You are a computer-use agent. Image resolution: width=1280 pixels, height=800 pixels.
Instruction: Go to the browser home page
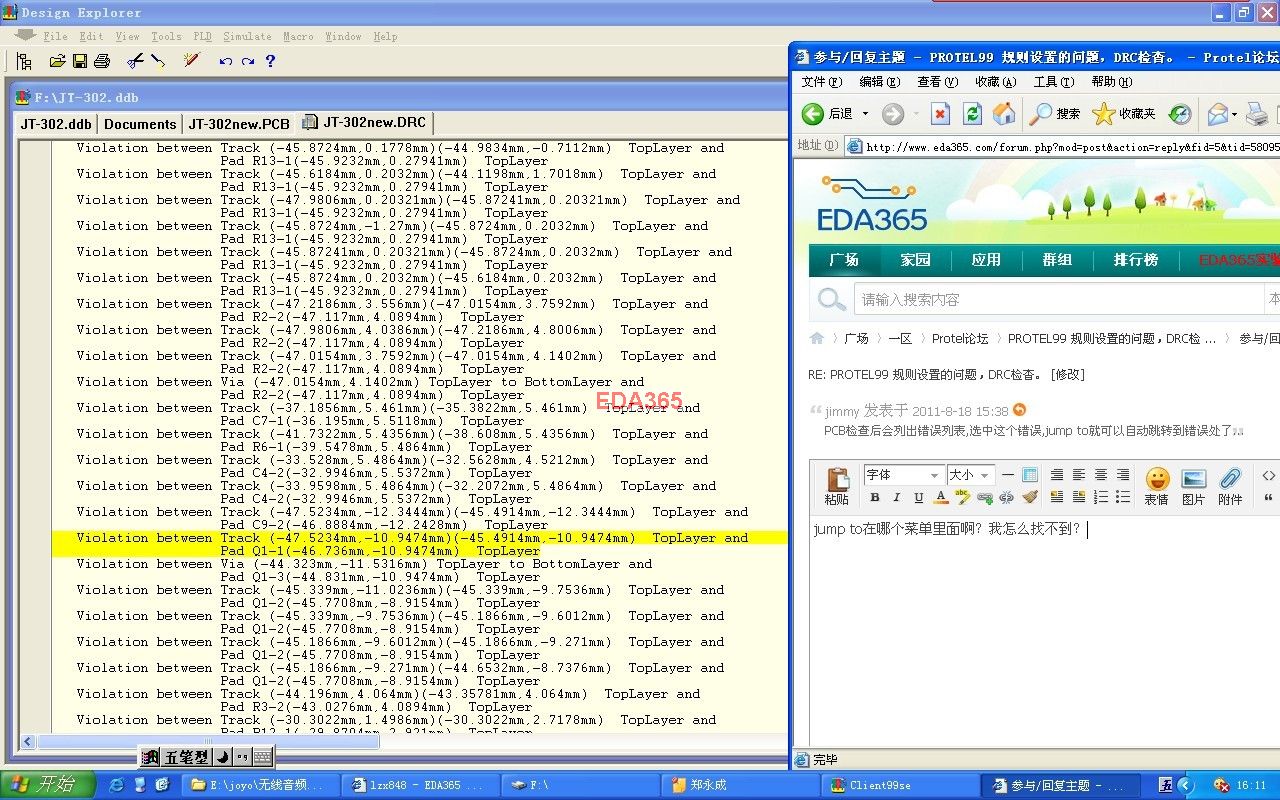tap(1004, 114)
